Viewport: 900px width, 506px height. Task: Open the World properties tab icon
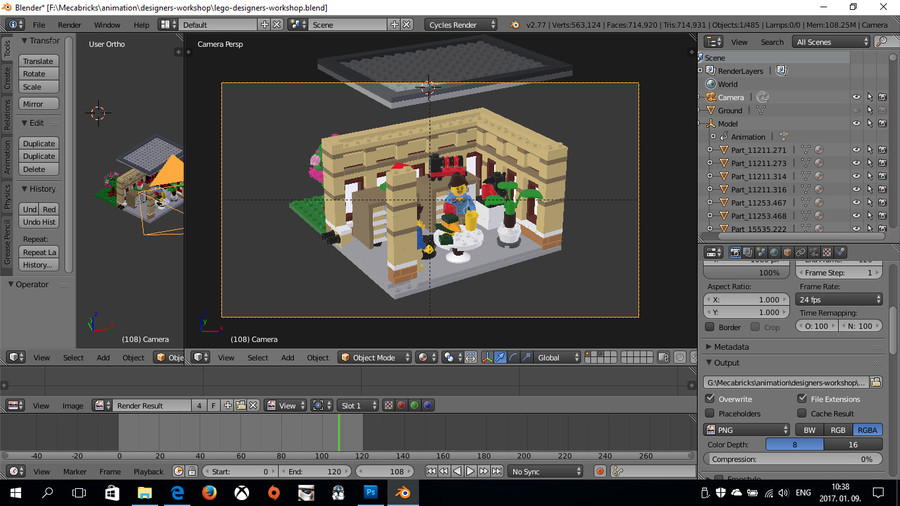coord(774,252)
